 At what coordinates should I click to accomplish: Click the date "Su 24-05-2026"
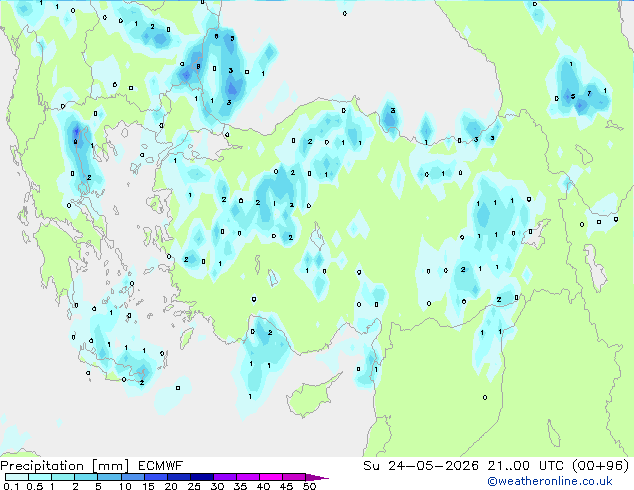(x=421, y=466)
